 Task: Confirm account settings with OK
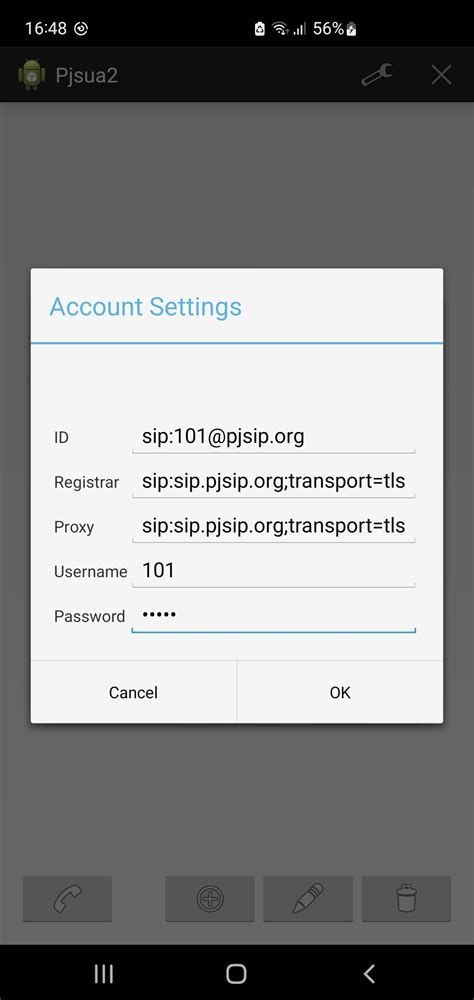(x=340, y=693)
